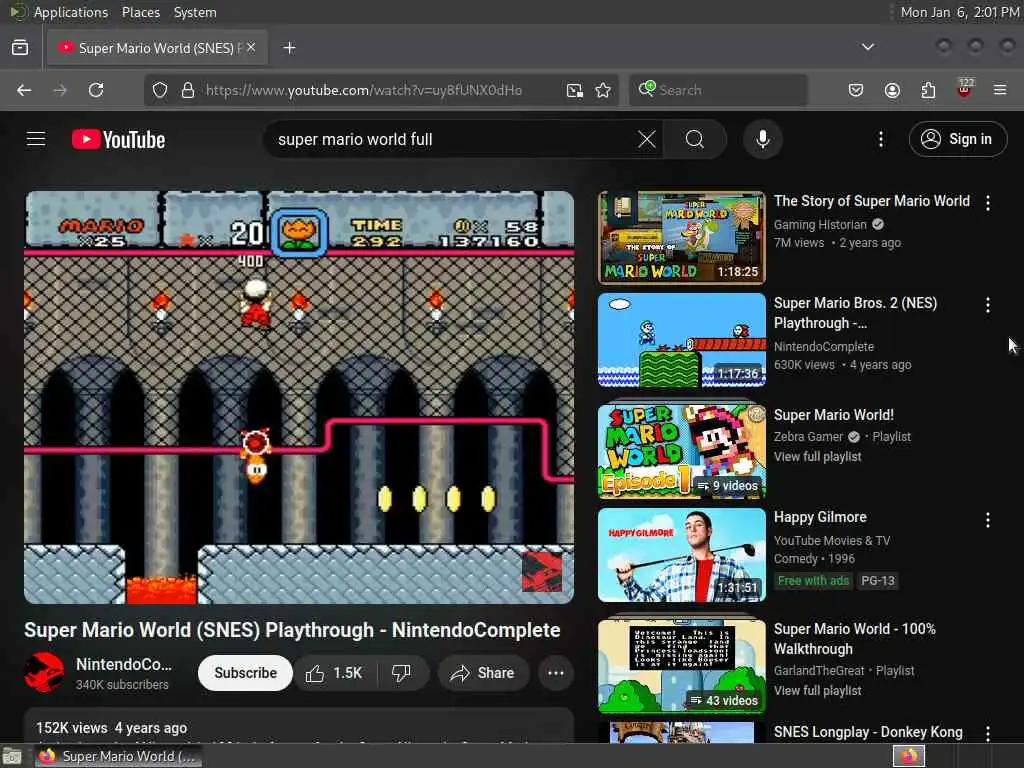Viewport: 1024px width, 768px height.
Task: Expand list all tabs chevron
Action: (867, 47)
